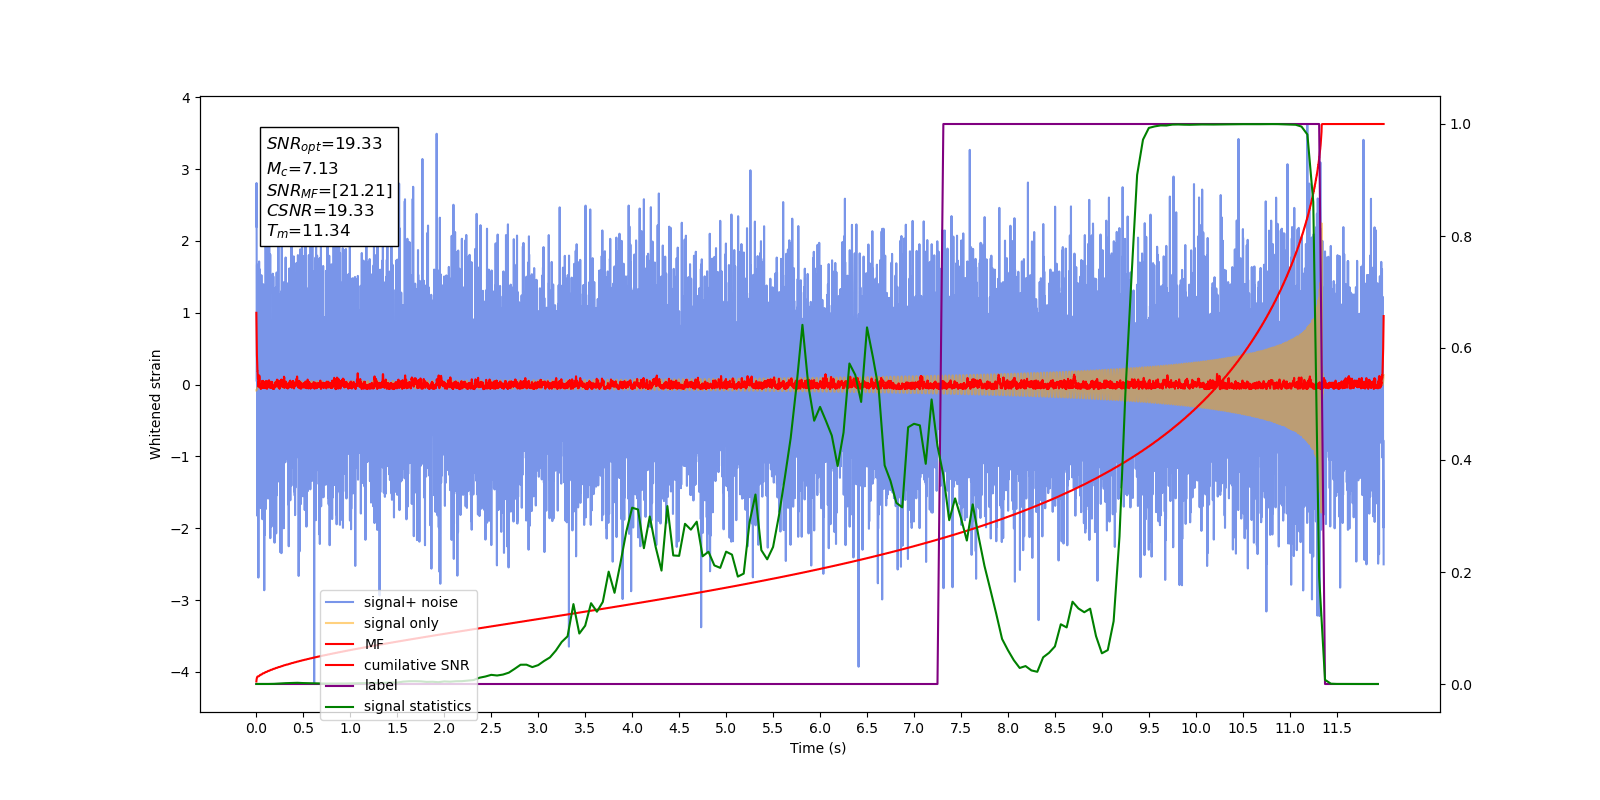Click the x-axis tick label 2.5
The image size is (1600, 800).
coord(491,728)
